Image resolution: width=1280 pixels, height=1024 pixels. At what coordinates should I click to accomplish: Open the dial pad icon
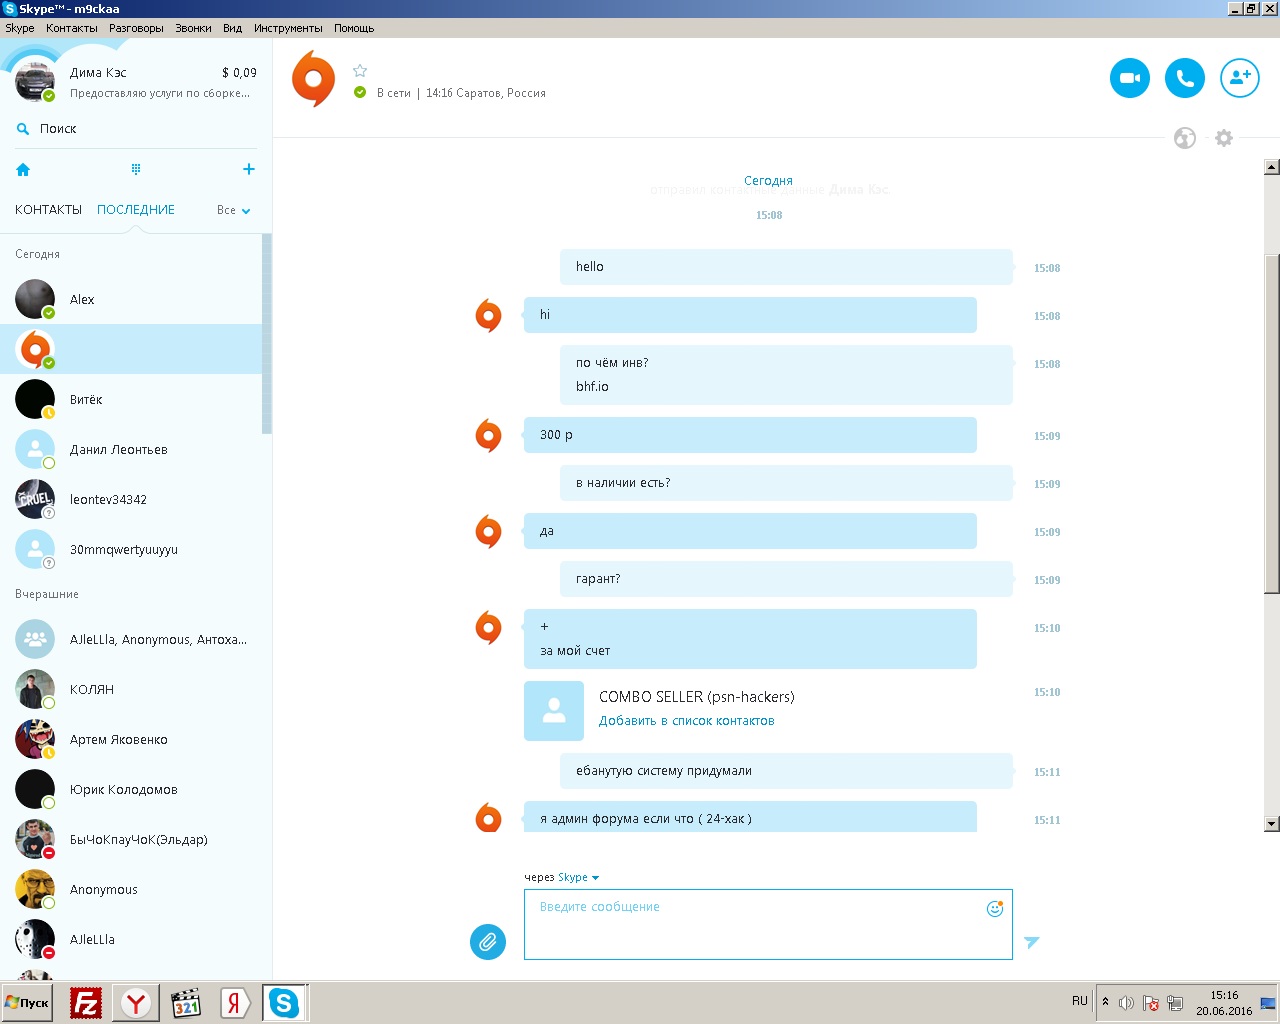pos(136,169)
